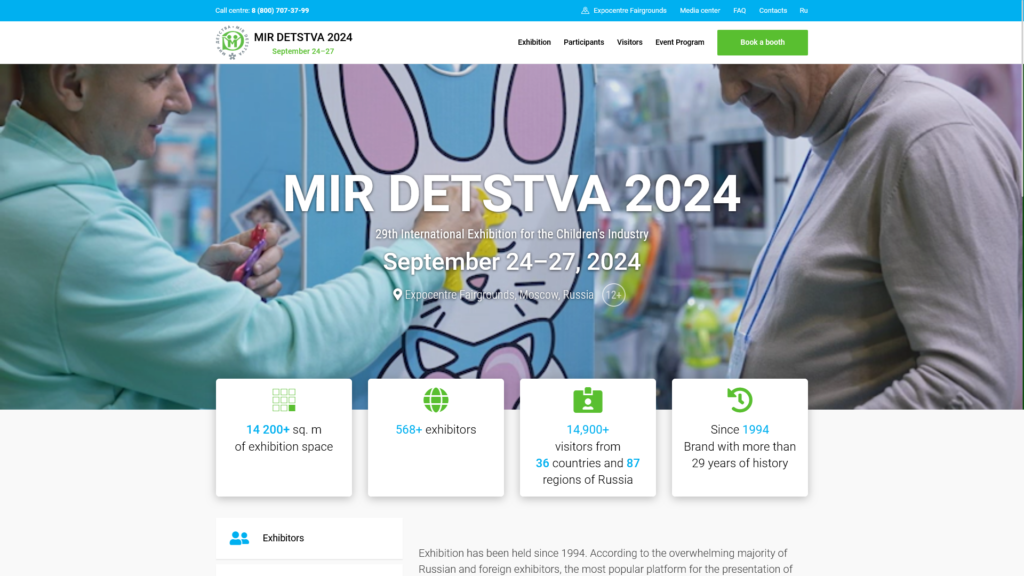Click the Mir Detstva round logo
Image resolution: width=1024 pixels, height=576 pixels.
(x=232, y=42)
